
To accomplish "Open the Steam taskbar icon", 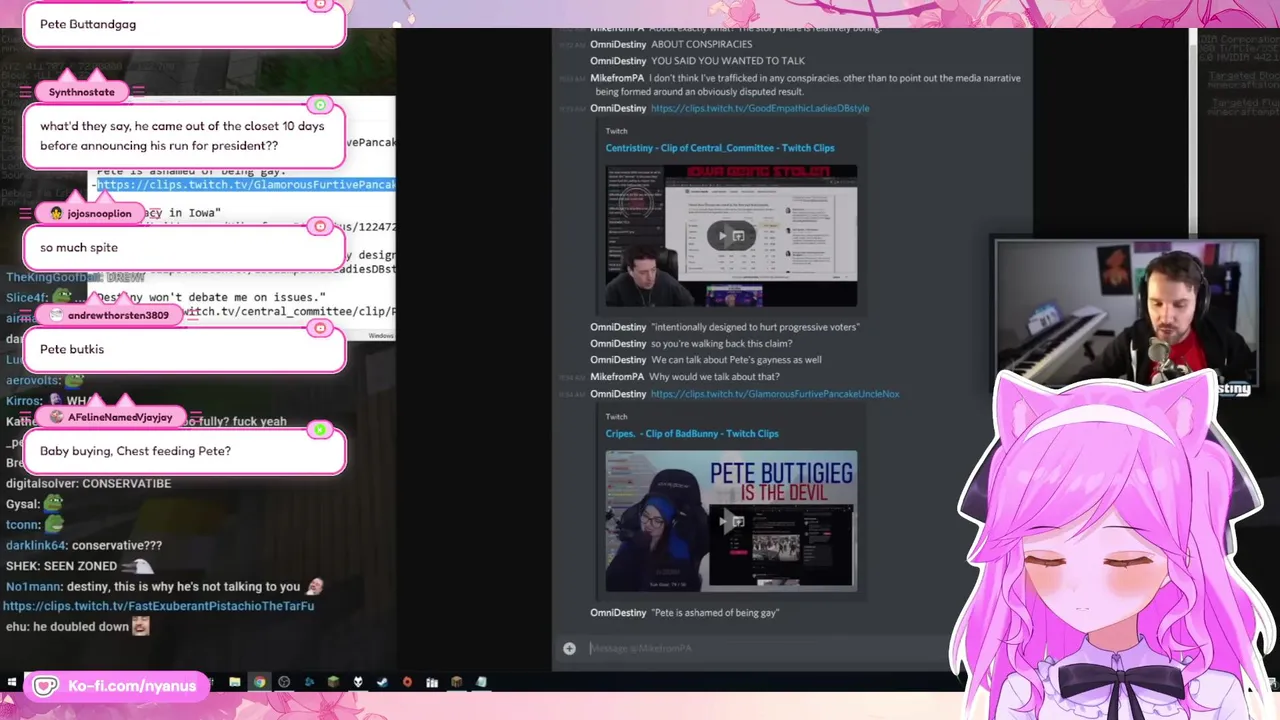I will [382, 682].
